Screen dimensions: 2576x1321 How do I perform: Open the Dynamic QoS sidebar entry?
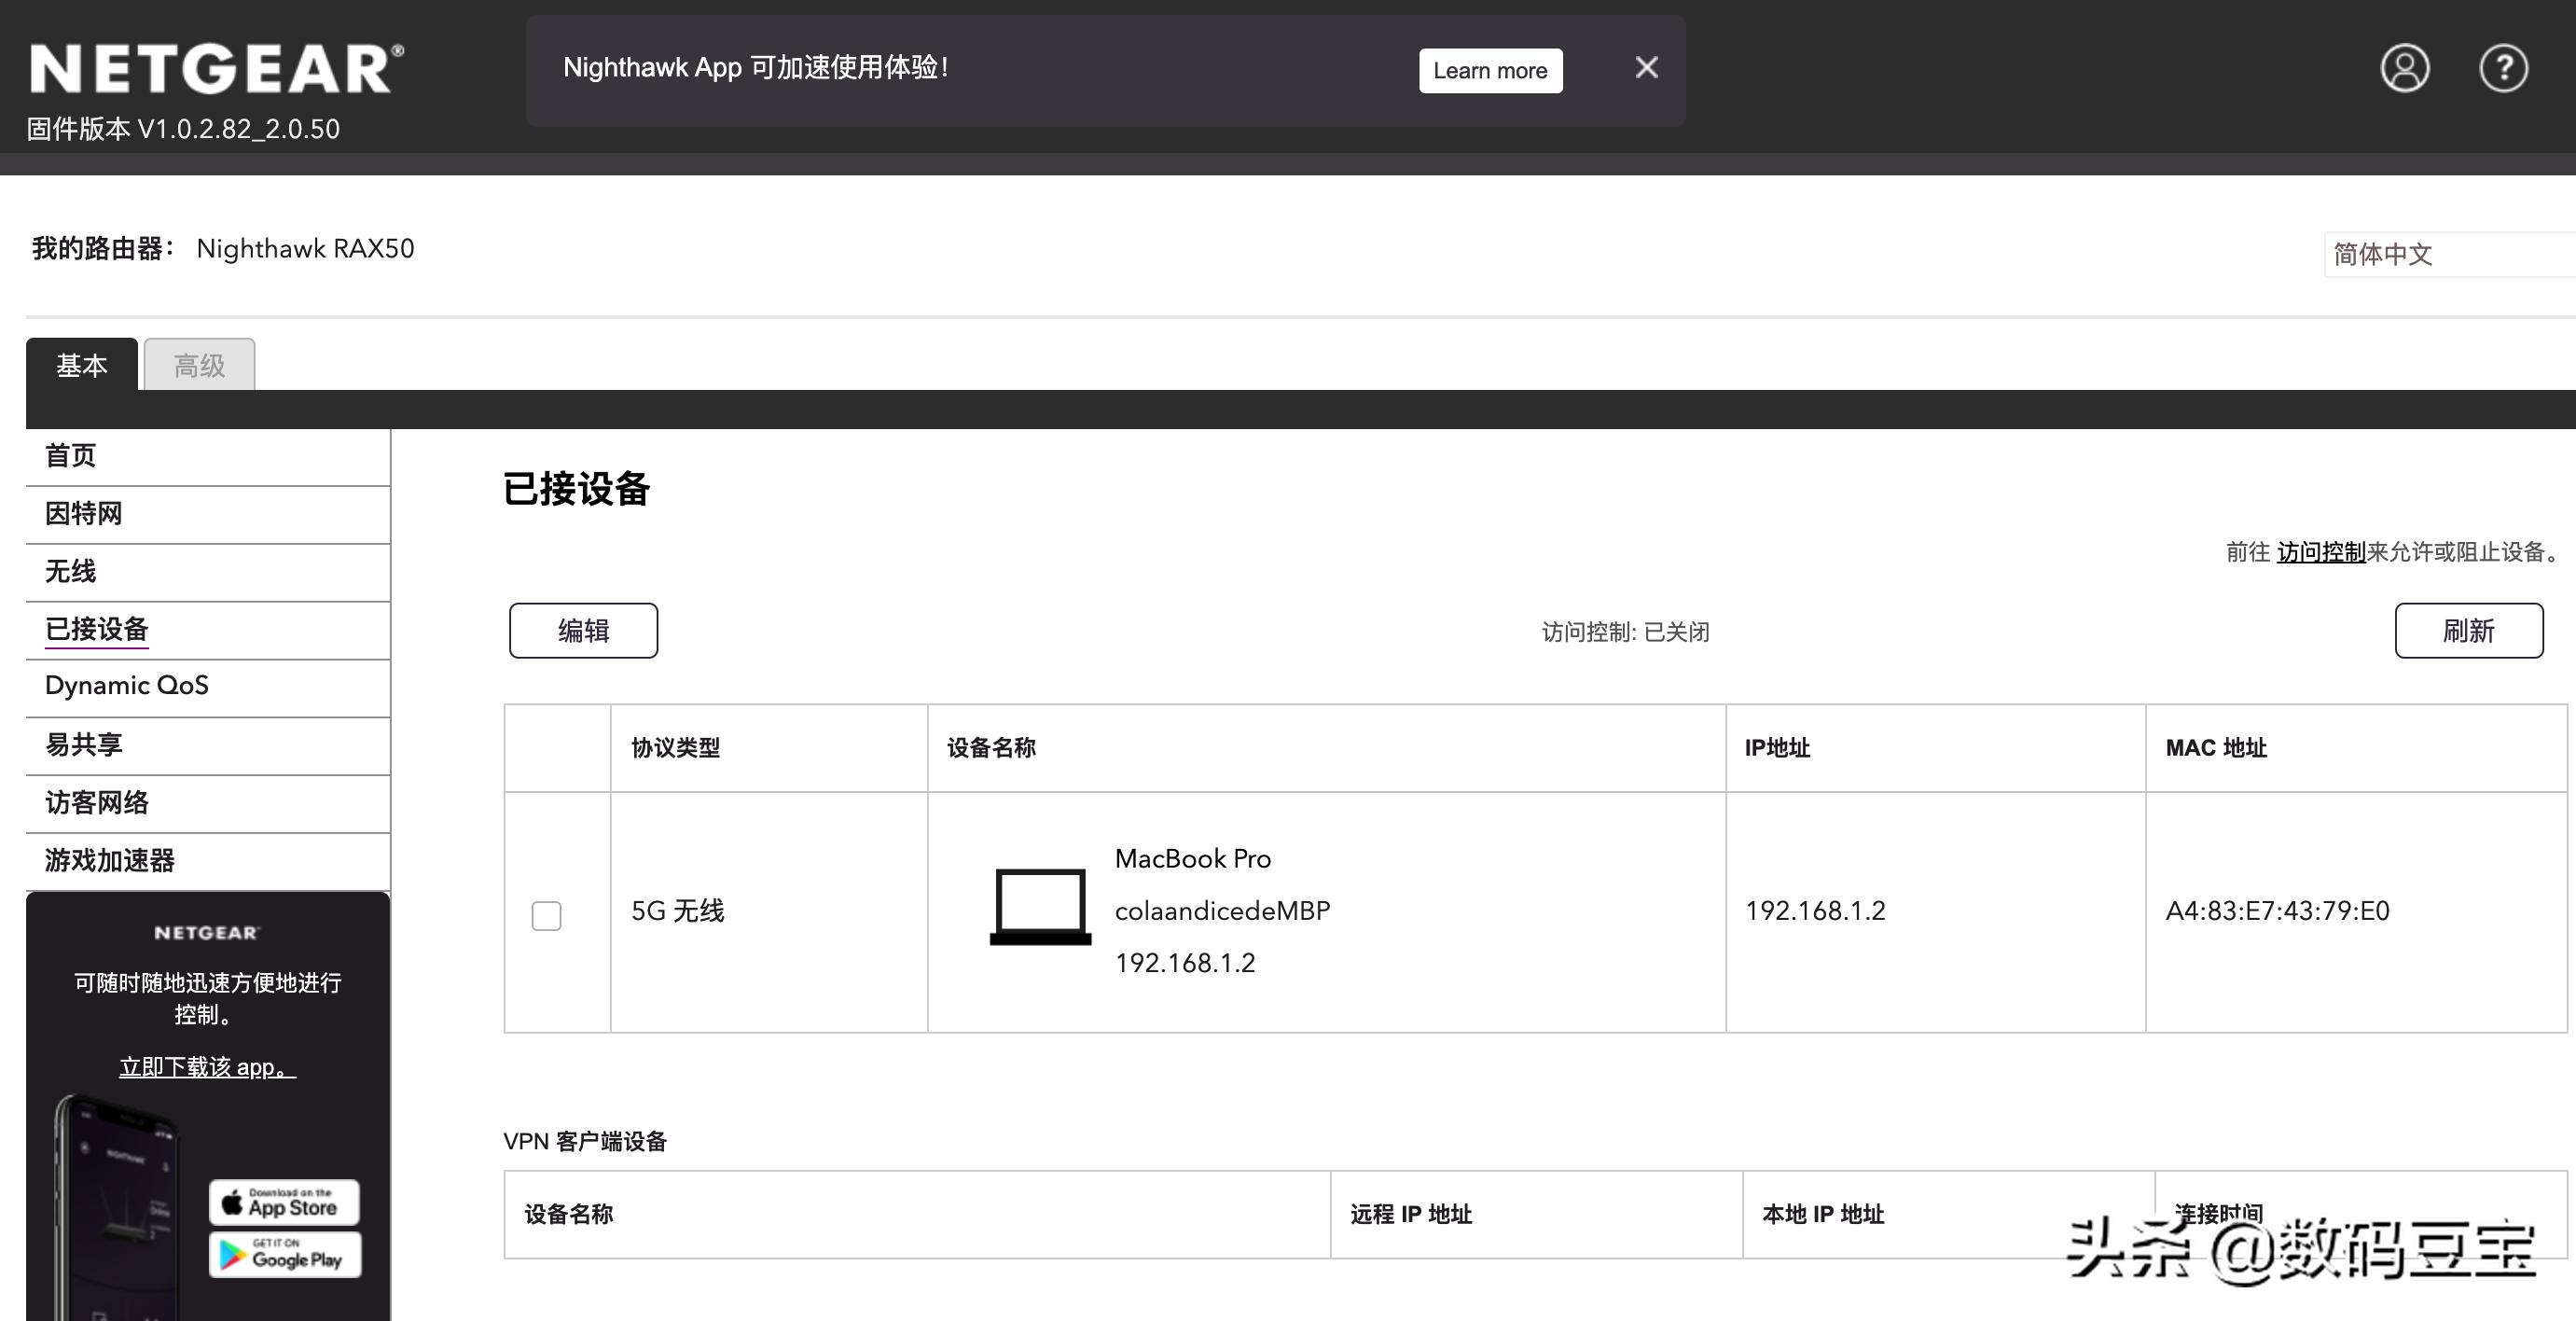pyautogui.click(x=126, y=685)
